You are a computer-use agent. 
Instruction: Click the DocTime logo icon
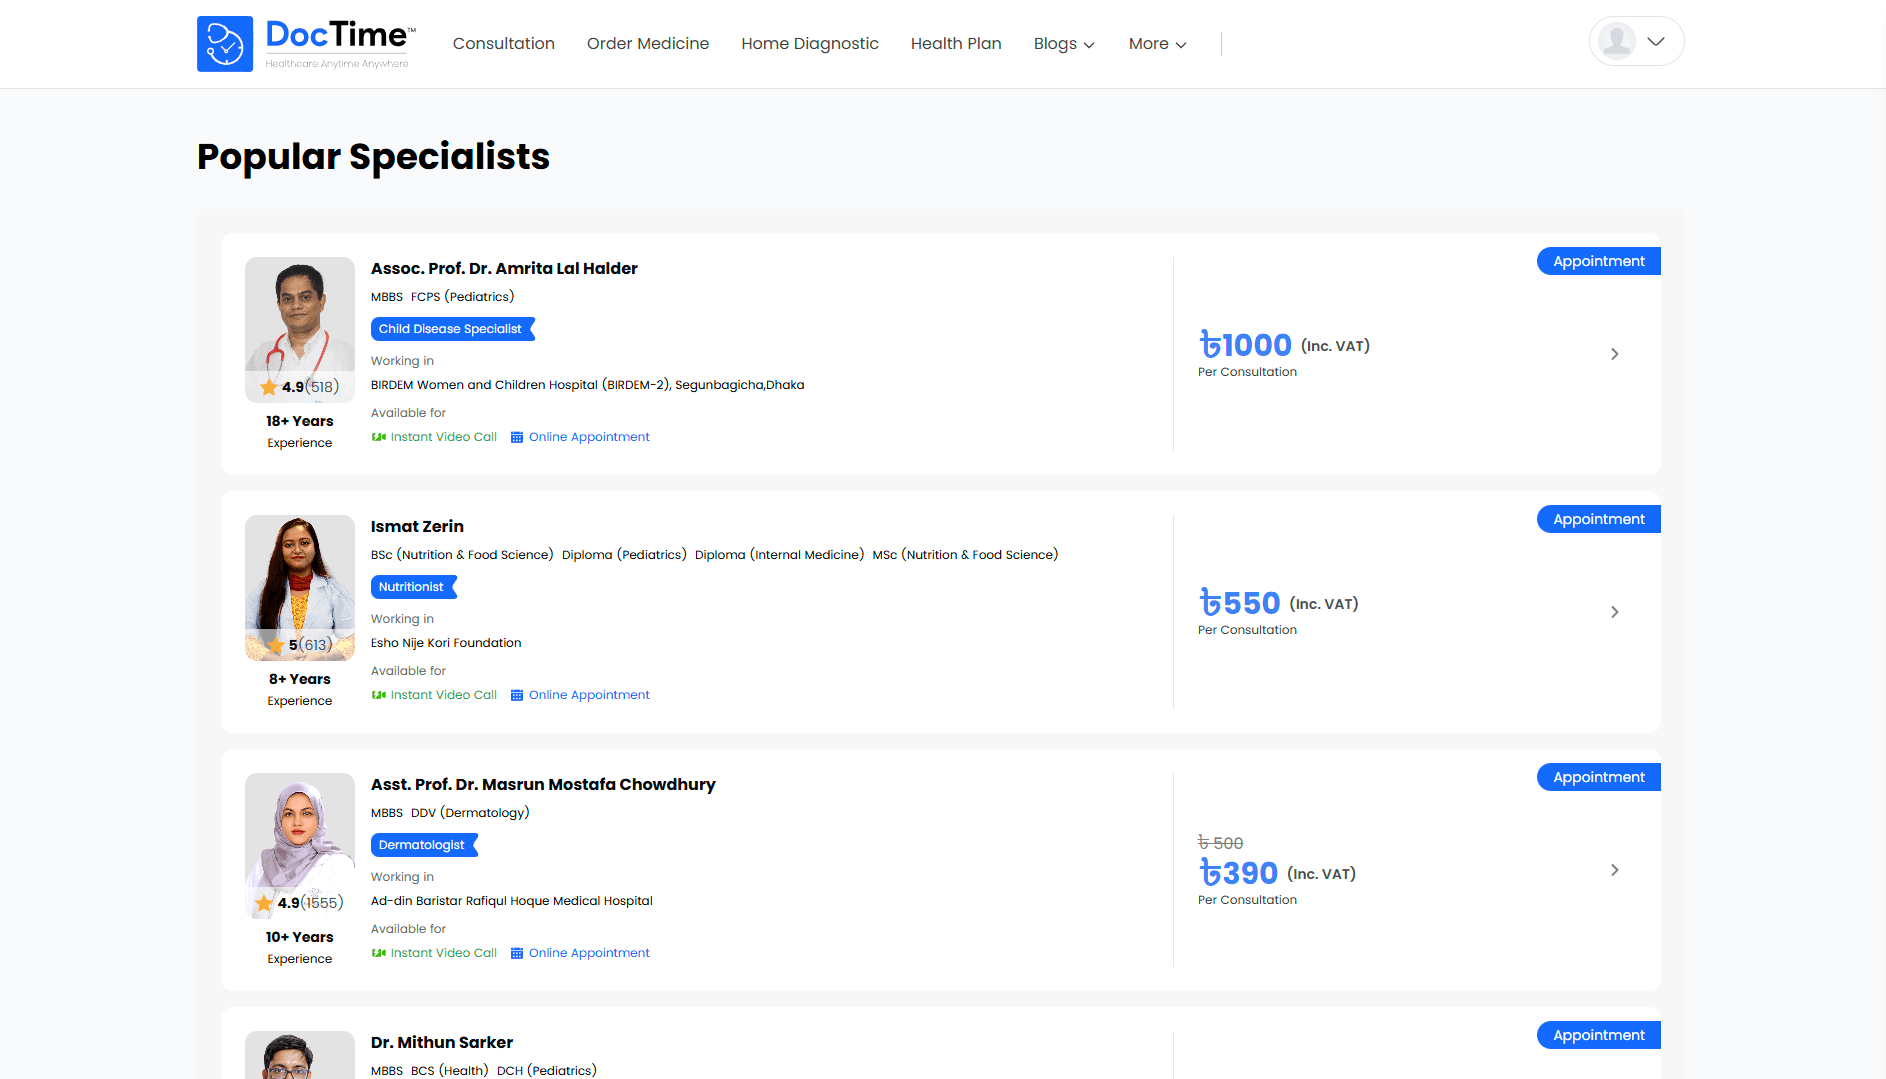[x=225, y=44]
